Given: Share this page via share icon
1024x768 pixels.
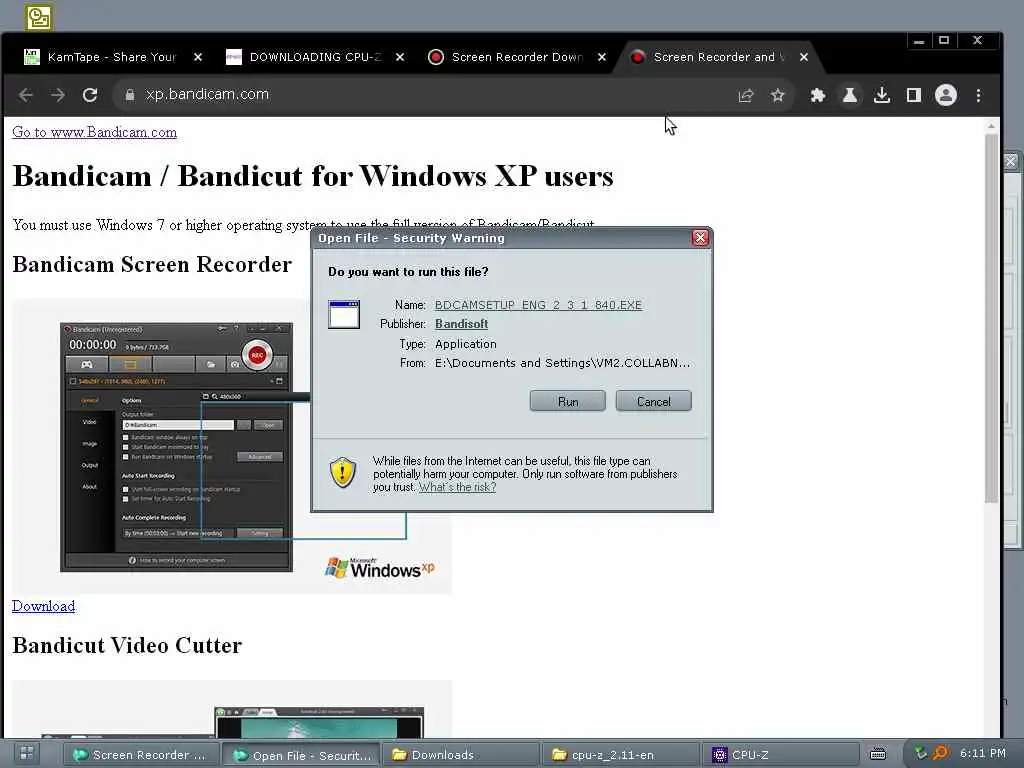Looking at the screenshot, I should point(746,96).
